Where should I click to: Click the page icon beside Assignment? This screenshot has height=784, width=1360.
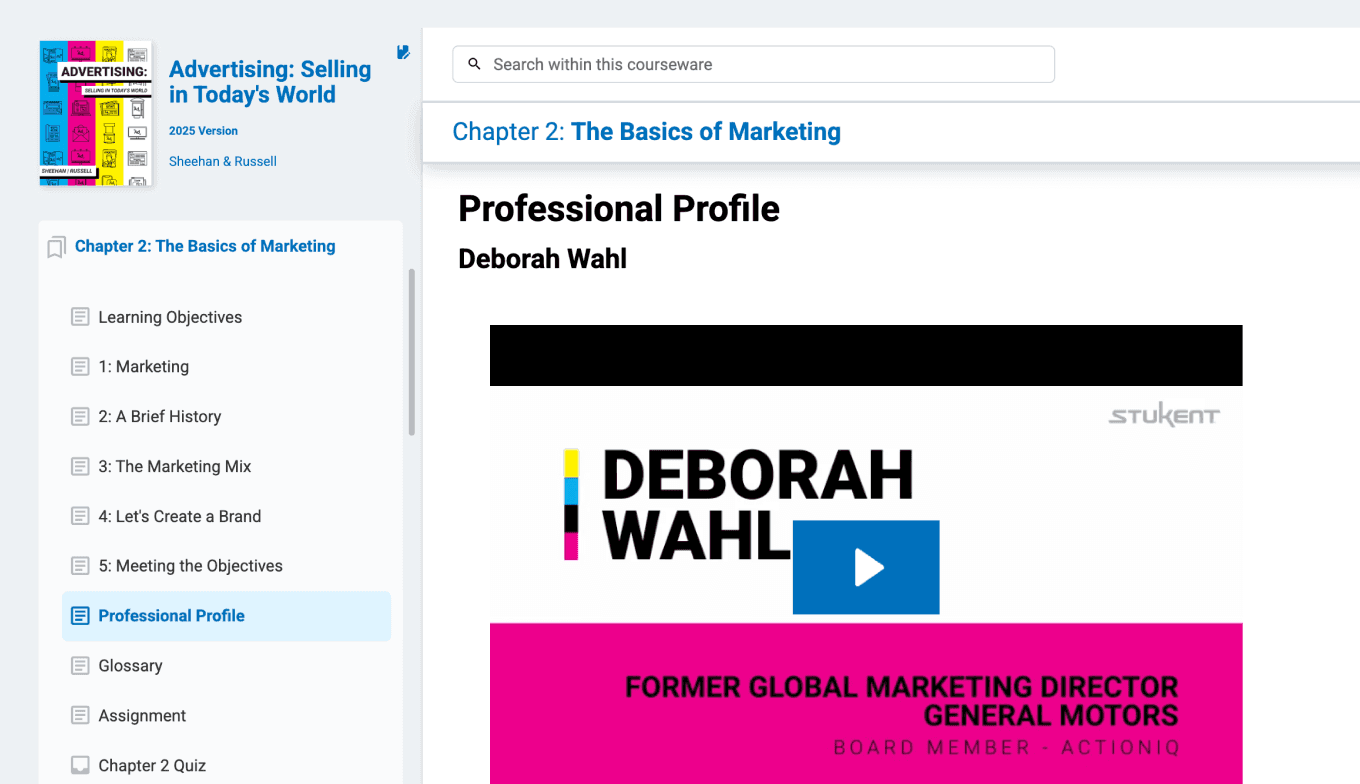click(80, 716)
